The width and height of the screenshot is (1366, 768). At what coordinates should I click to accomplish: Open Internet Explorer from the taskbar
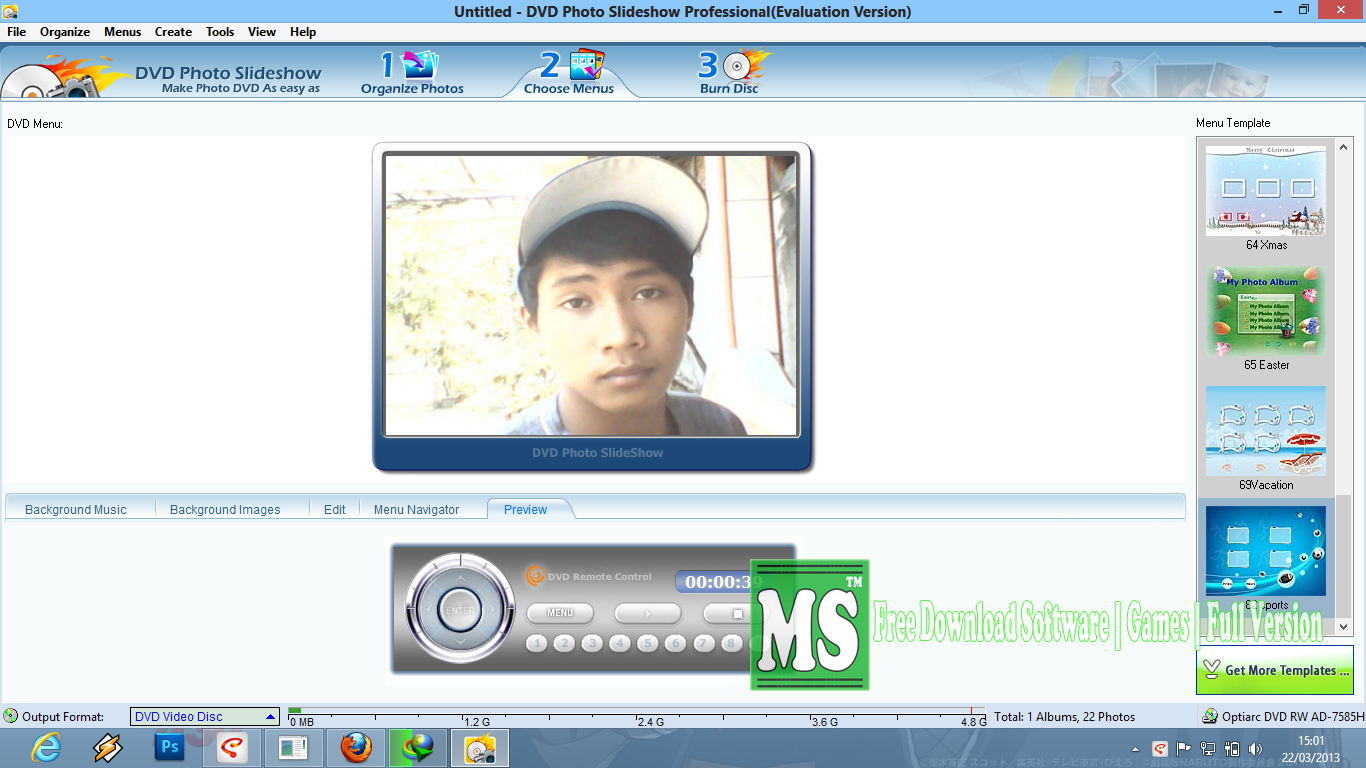point(46,747)
